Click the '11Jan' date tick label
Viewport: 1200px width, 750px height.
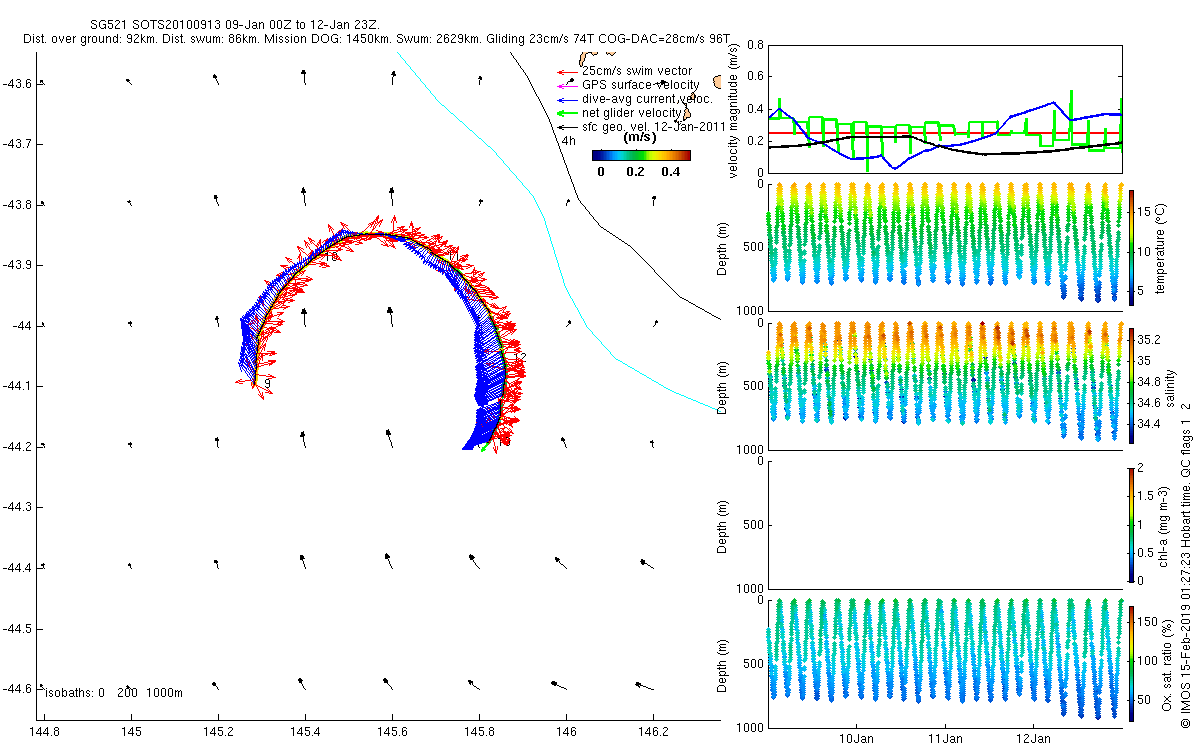point(945,739)
